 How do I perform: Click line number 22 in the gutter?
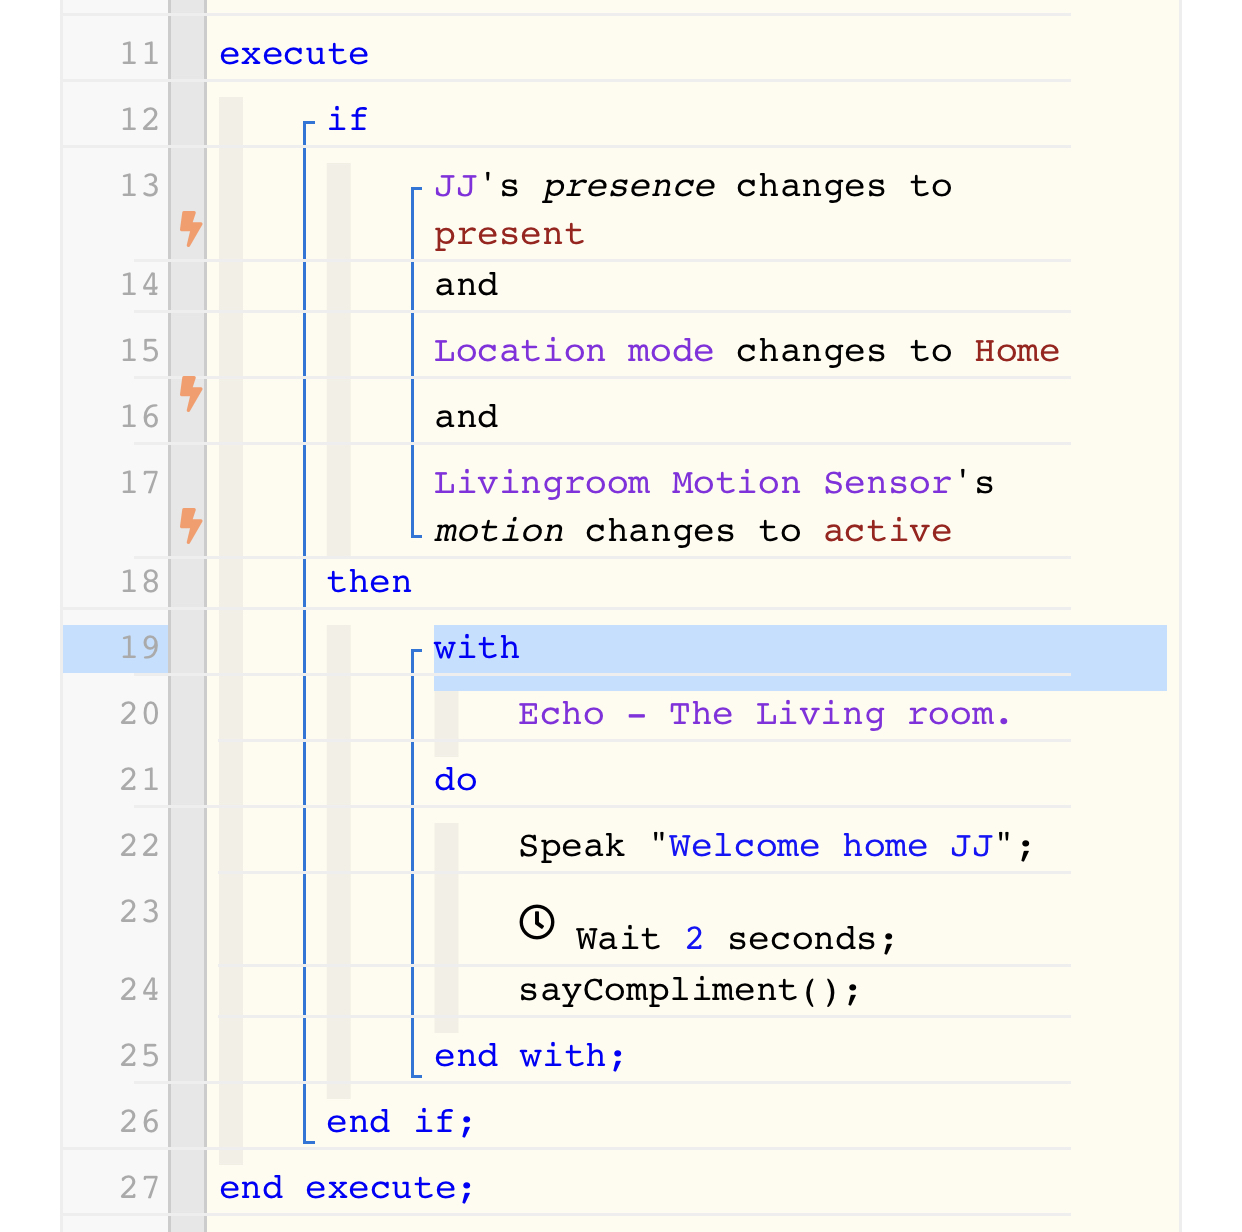140,846
